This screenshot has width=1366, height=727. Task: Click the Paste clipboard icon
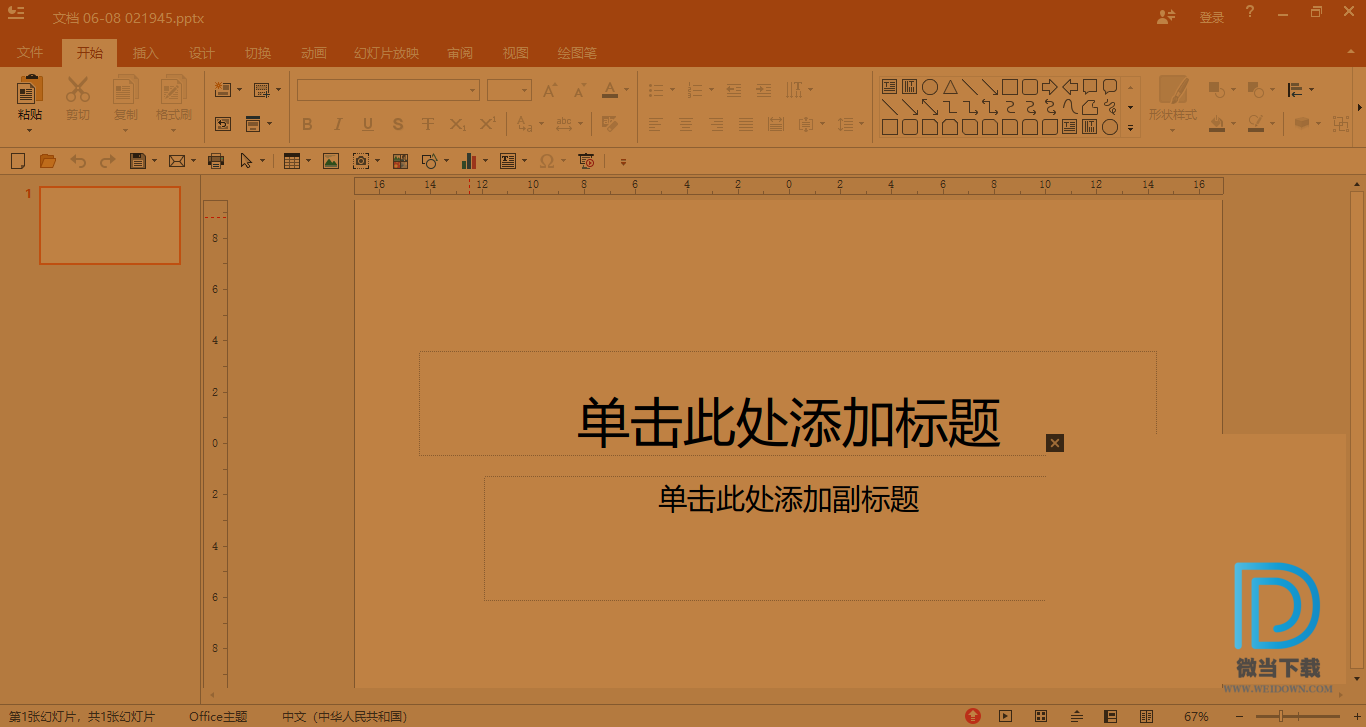tap(30, 90)
